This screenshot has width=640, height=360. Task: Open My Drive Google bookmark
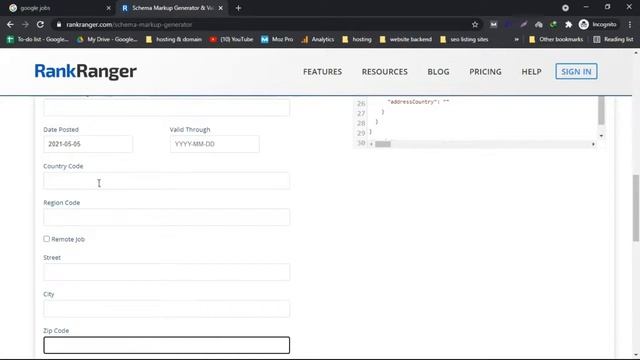pyautogui.click(x=107, y=39)
